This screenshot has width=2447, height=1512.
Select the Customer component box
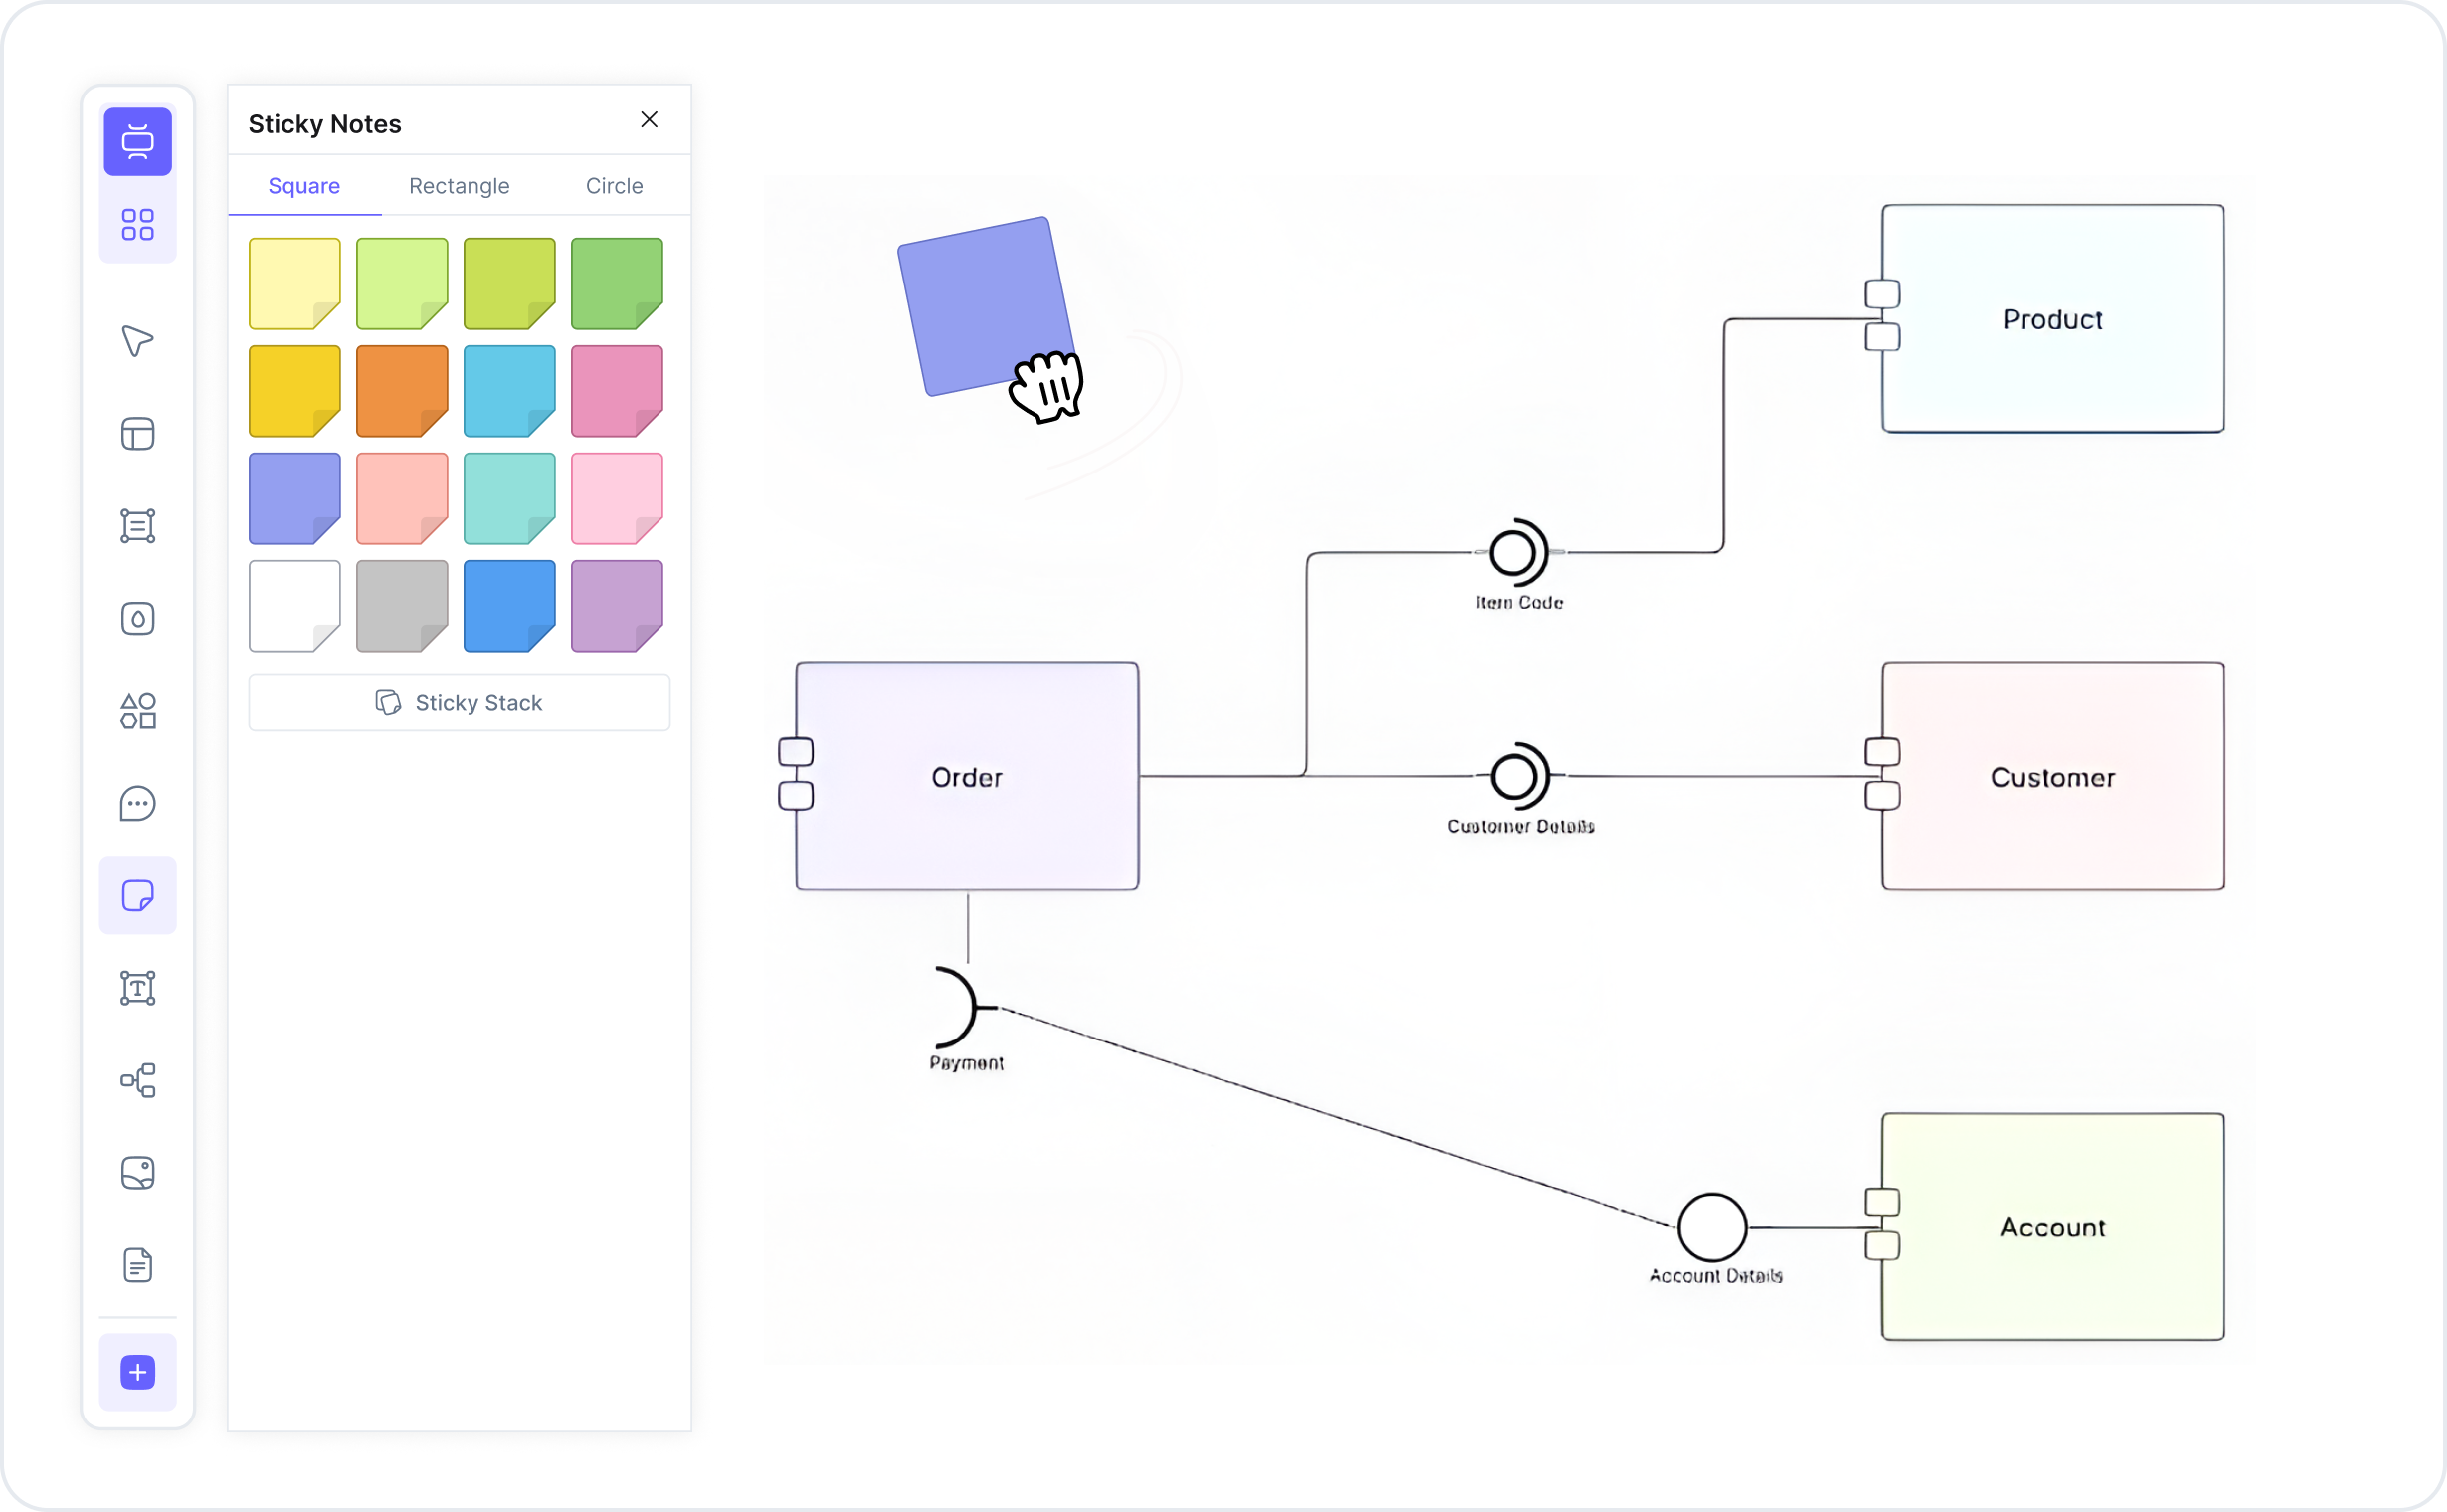tap(2053, 777)
